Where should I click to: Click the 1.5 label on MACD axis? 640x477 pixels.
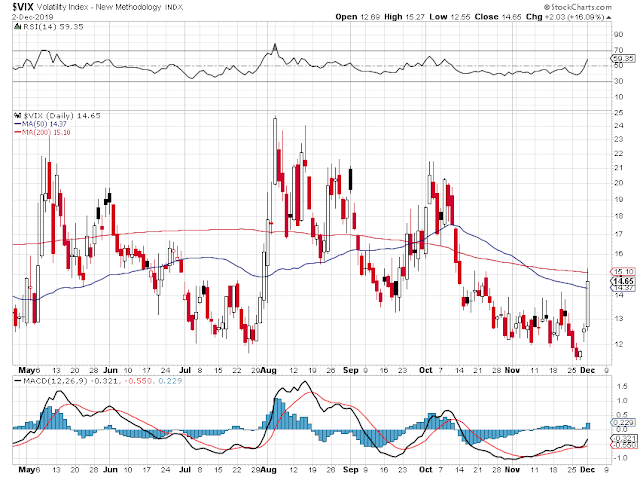point(622,387)
